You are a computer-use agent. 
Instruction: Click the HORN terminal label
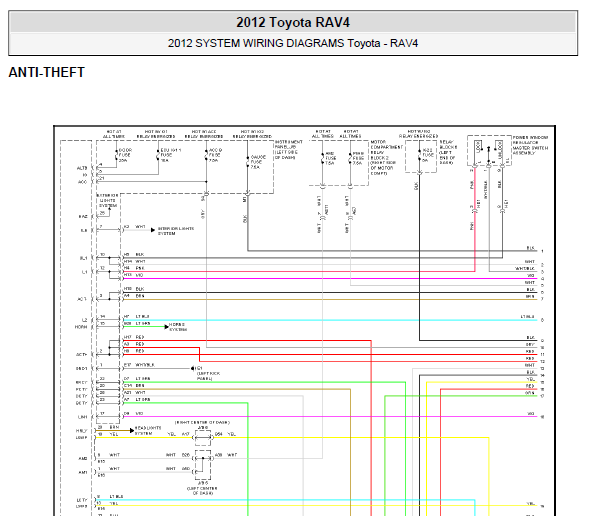(81, 327)
